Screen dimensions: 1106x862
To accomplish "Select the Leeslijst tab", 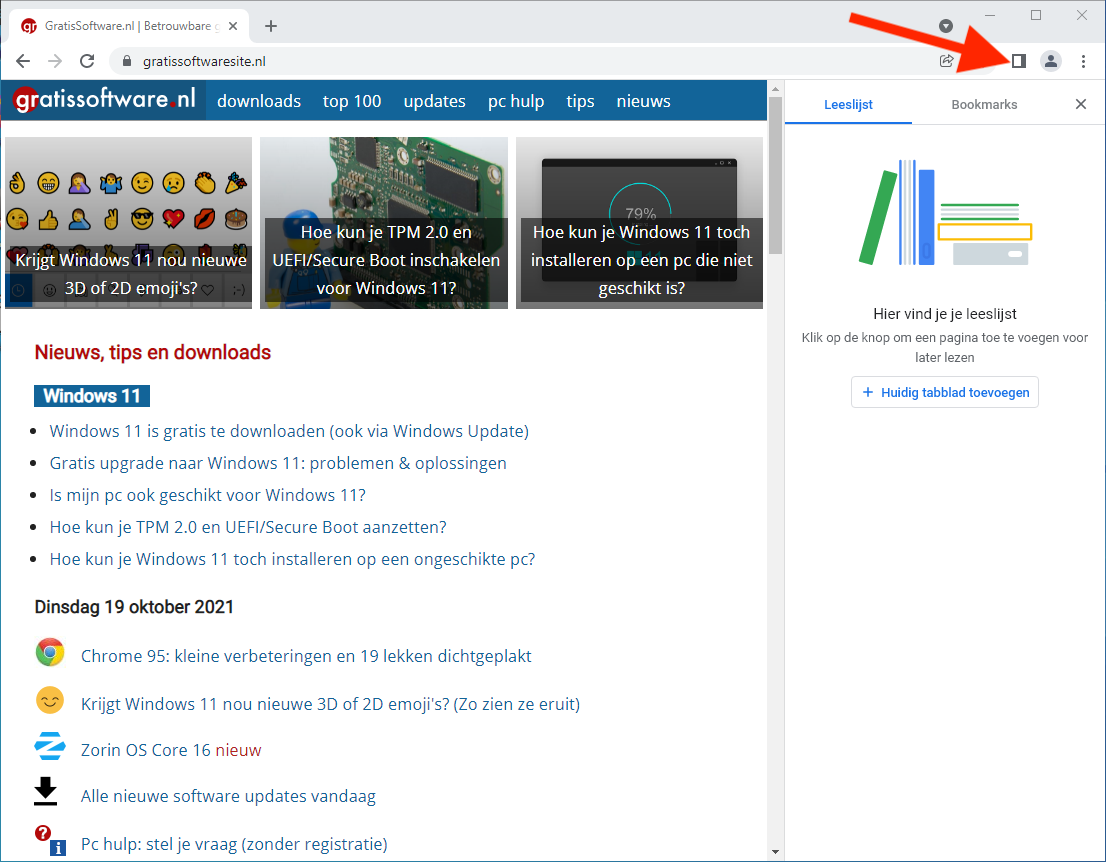I will [848, 104].
